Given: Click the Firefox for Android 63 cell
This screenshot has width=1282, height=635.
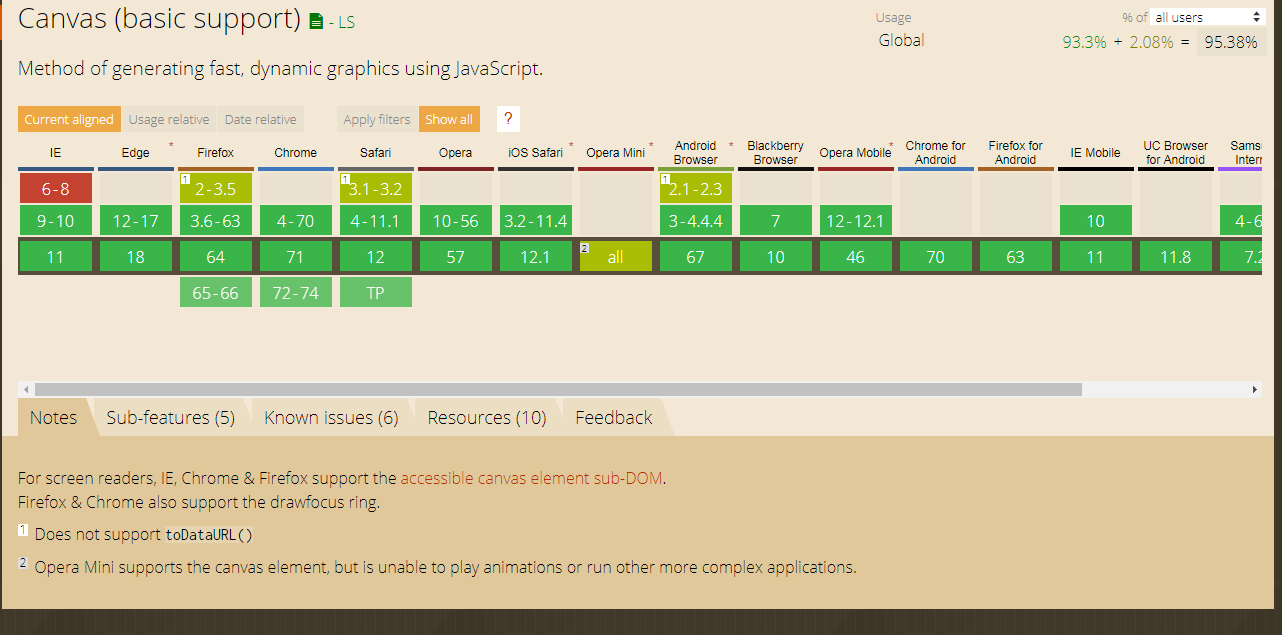Looking at the screenshot, I should pos(1015,257).
